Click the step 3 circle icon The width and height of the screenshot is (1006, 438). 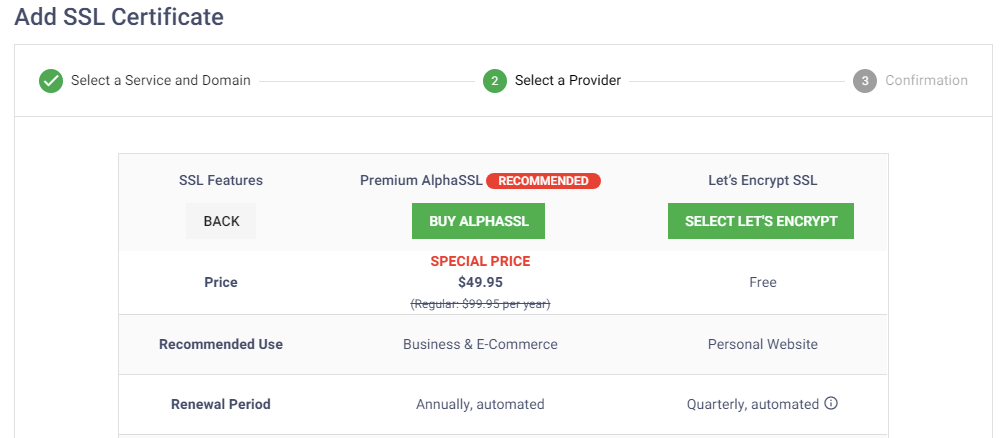point(865,81)
